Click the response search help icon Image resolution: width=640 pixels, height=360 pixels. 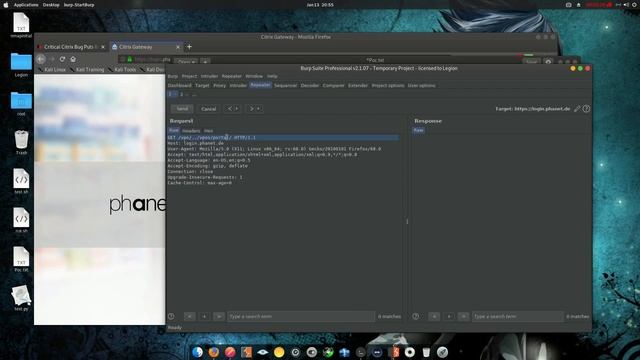point(416,316)
